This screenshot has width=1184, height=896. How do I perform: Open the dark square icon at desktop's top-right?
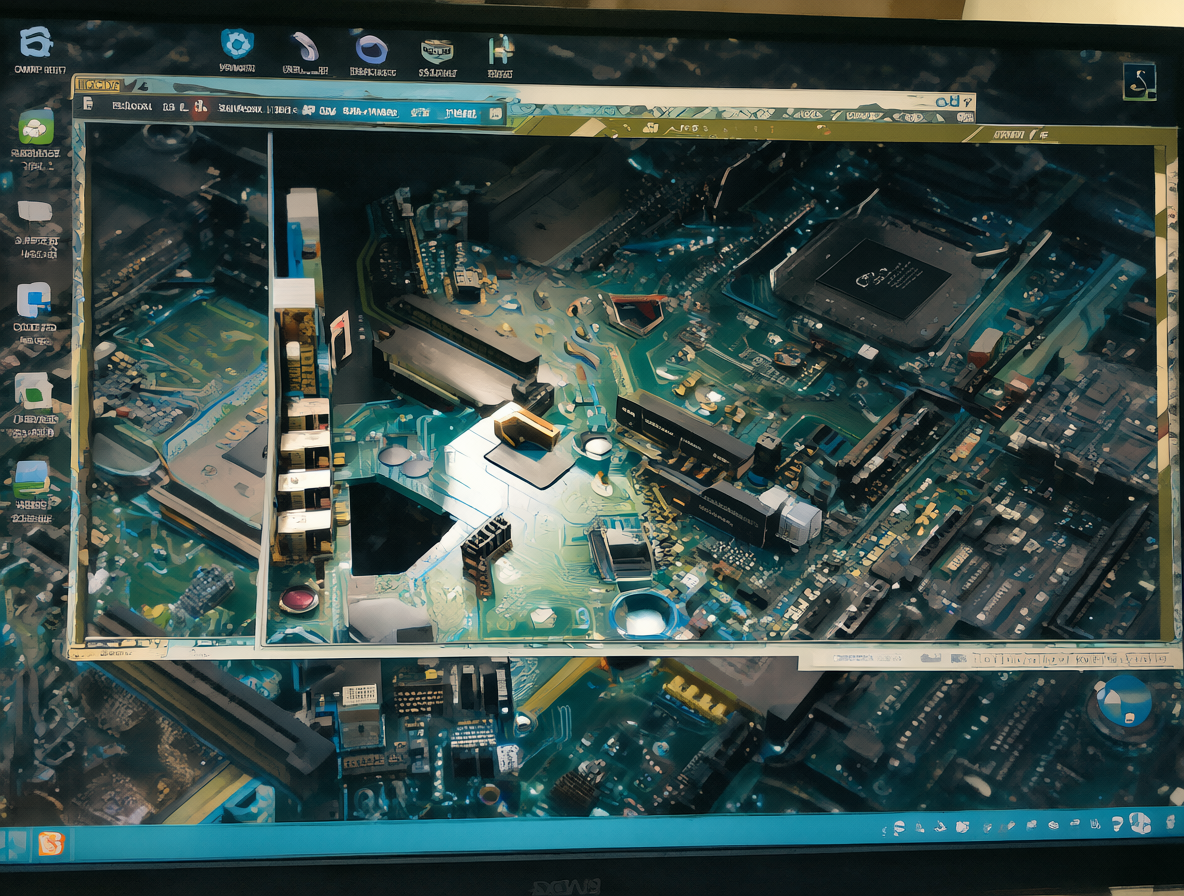pos(1139,82)
